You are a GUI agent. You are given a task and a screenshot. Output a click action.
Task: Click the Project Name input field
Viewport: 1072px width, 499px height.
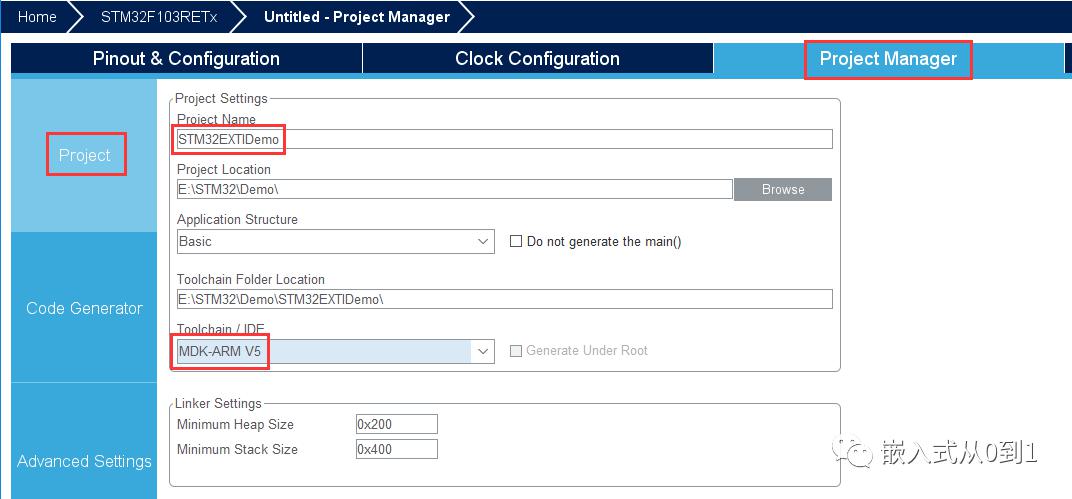[x=505, y=139]
